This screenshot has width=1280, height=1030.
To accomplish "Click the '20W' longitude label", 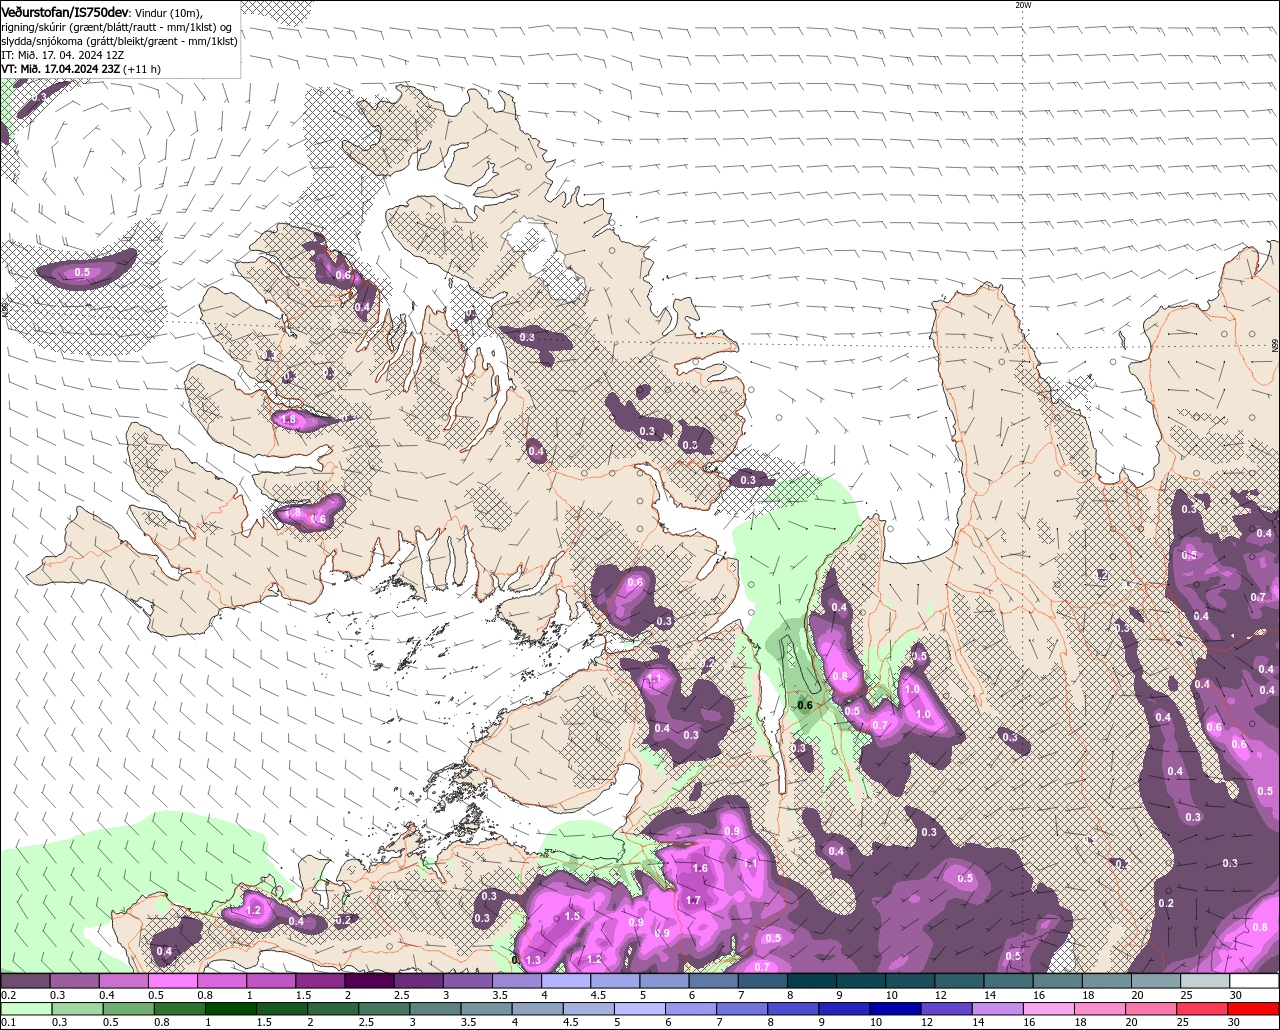I will click(1023, 5).
